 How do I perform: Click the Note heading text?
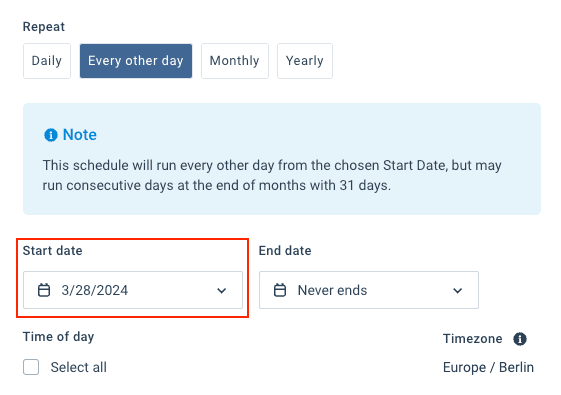80,135
